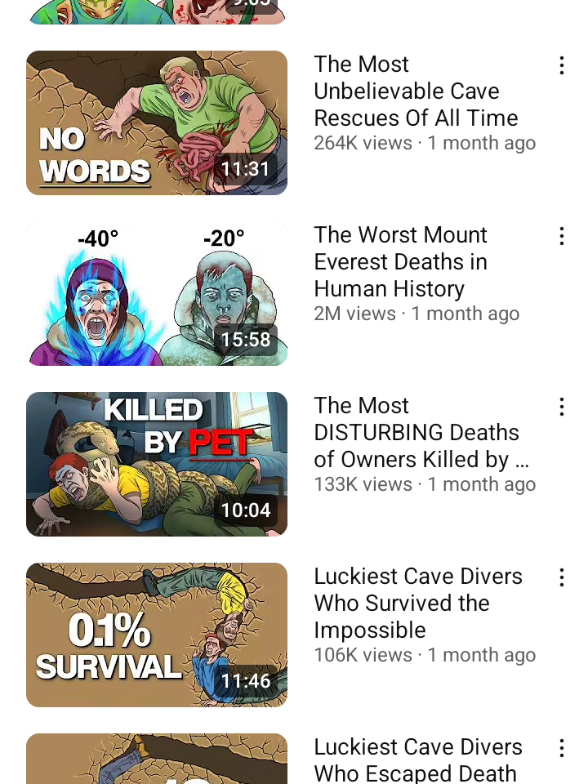The image size is (588, 784).
Task: Open the partially visible cave thumbnail at the bottom
Action: 156,758
